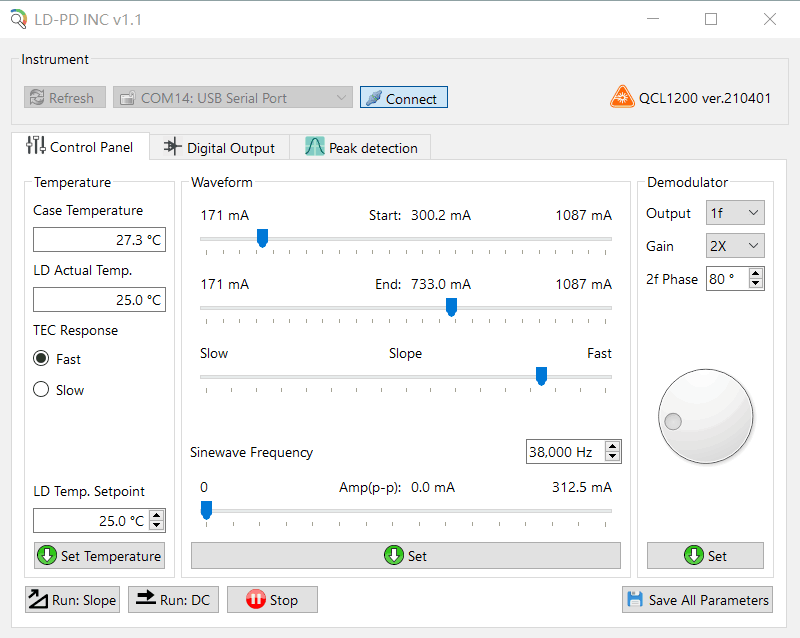Expand the demodulator Output 1f dropdown
This screenshot has width=800, height=638.
(735, 213)
